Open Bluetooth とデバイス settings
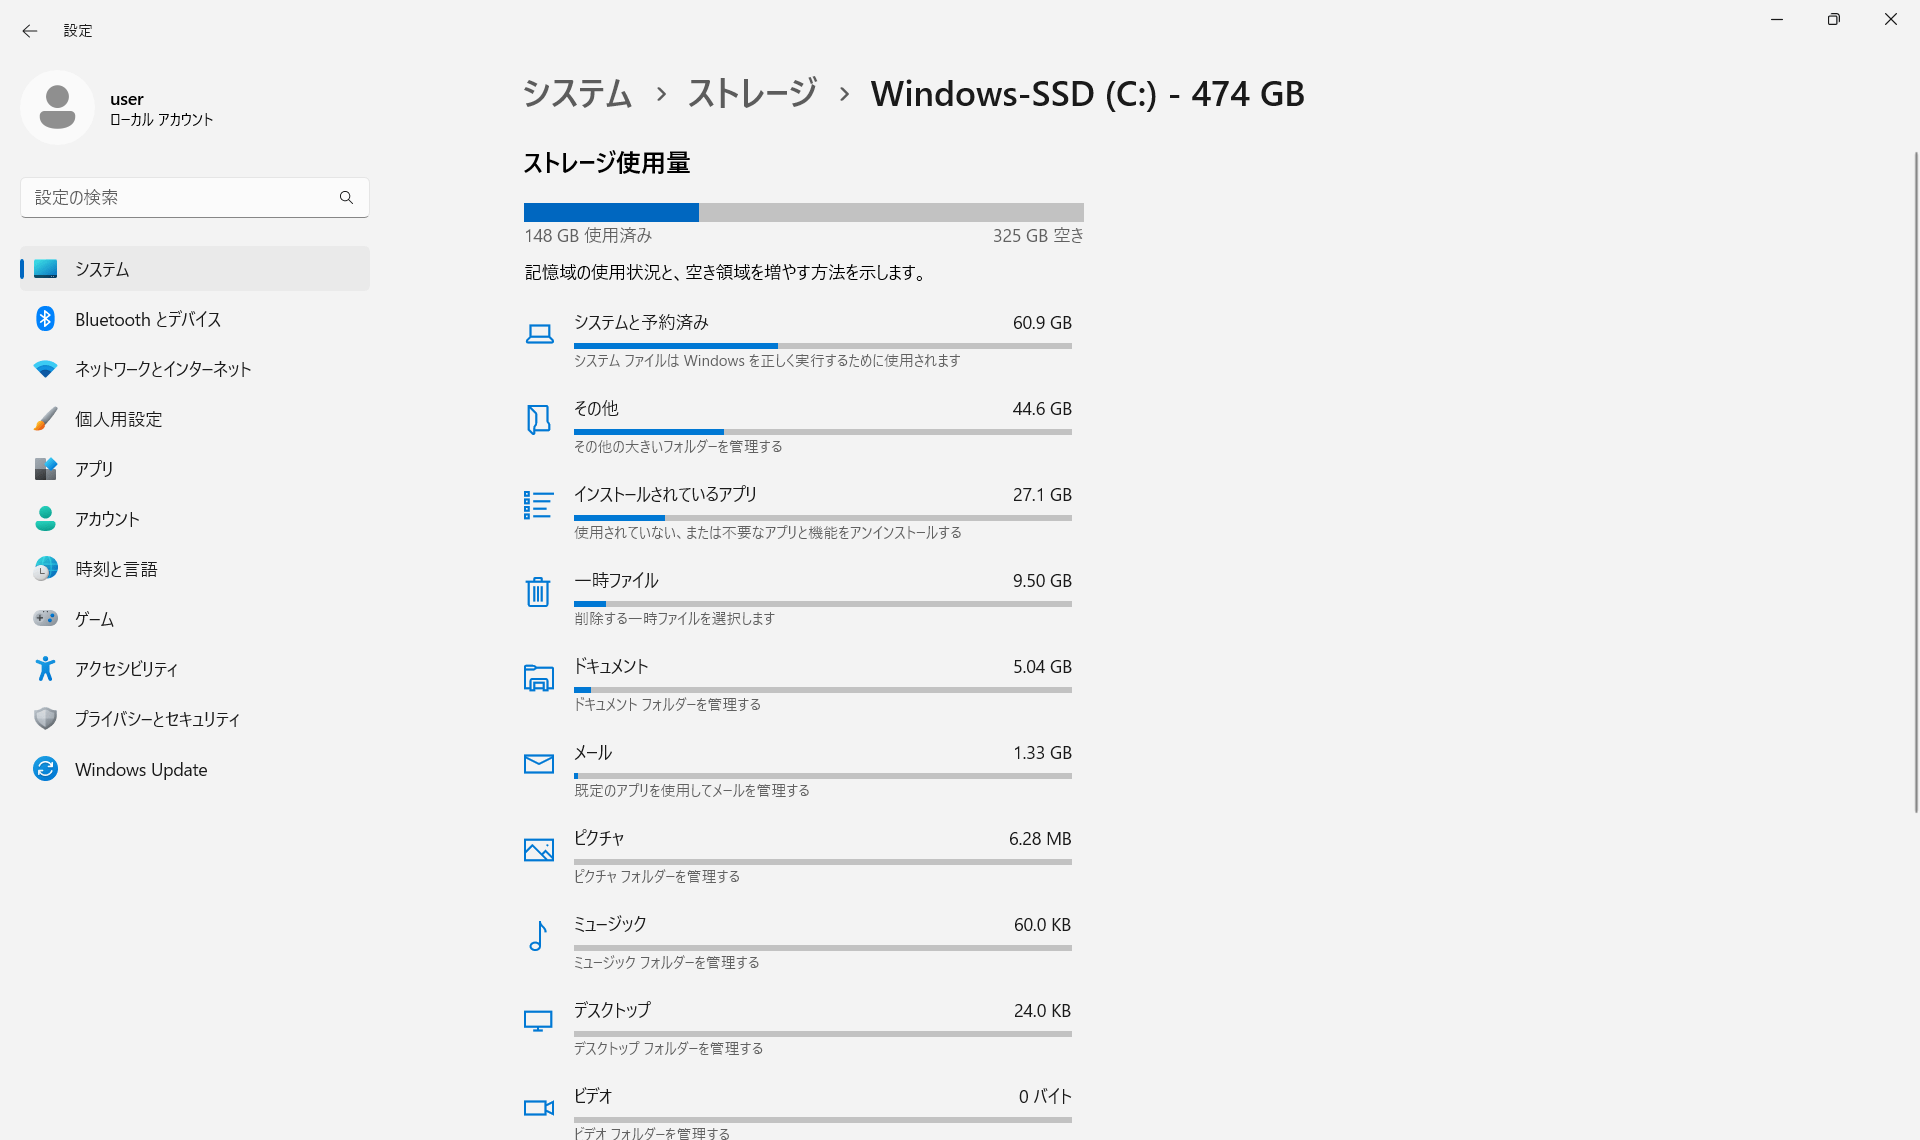The width and height of the screenshot is (1920, 1140). pyautogui.click(x=148, y=319)
